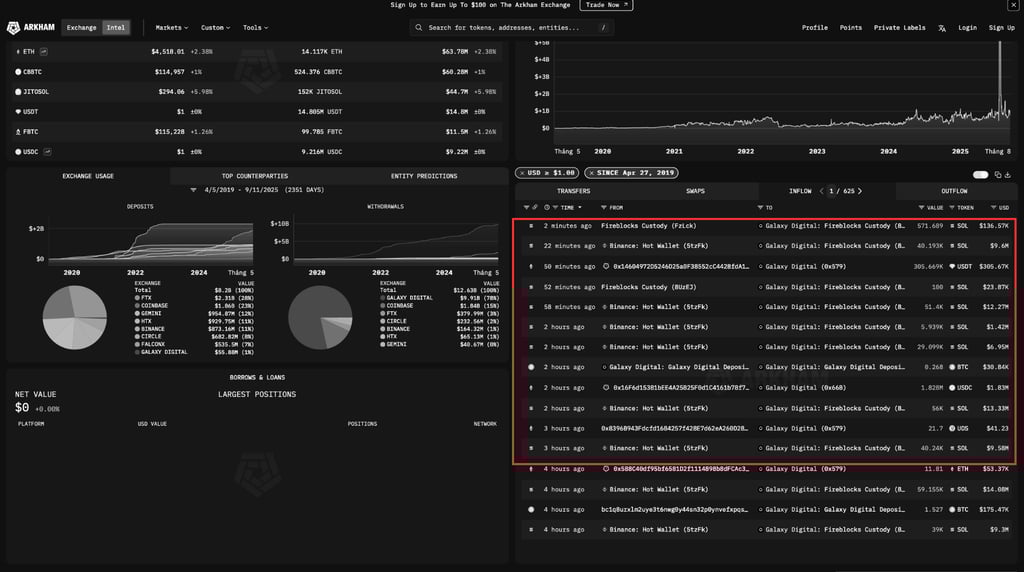The width and height of the screenshot is (1024, 572).
Task: Switch to Intel mode
Action: click(116, 27)
